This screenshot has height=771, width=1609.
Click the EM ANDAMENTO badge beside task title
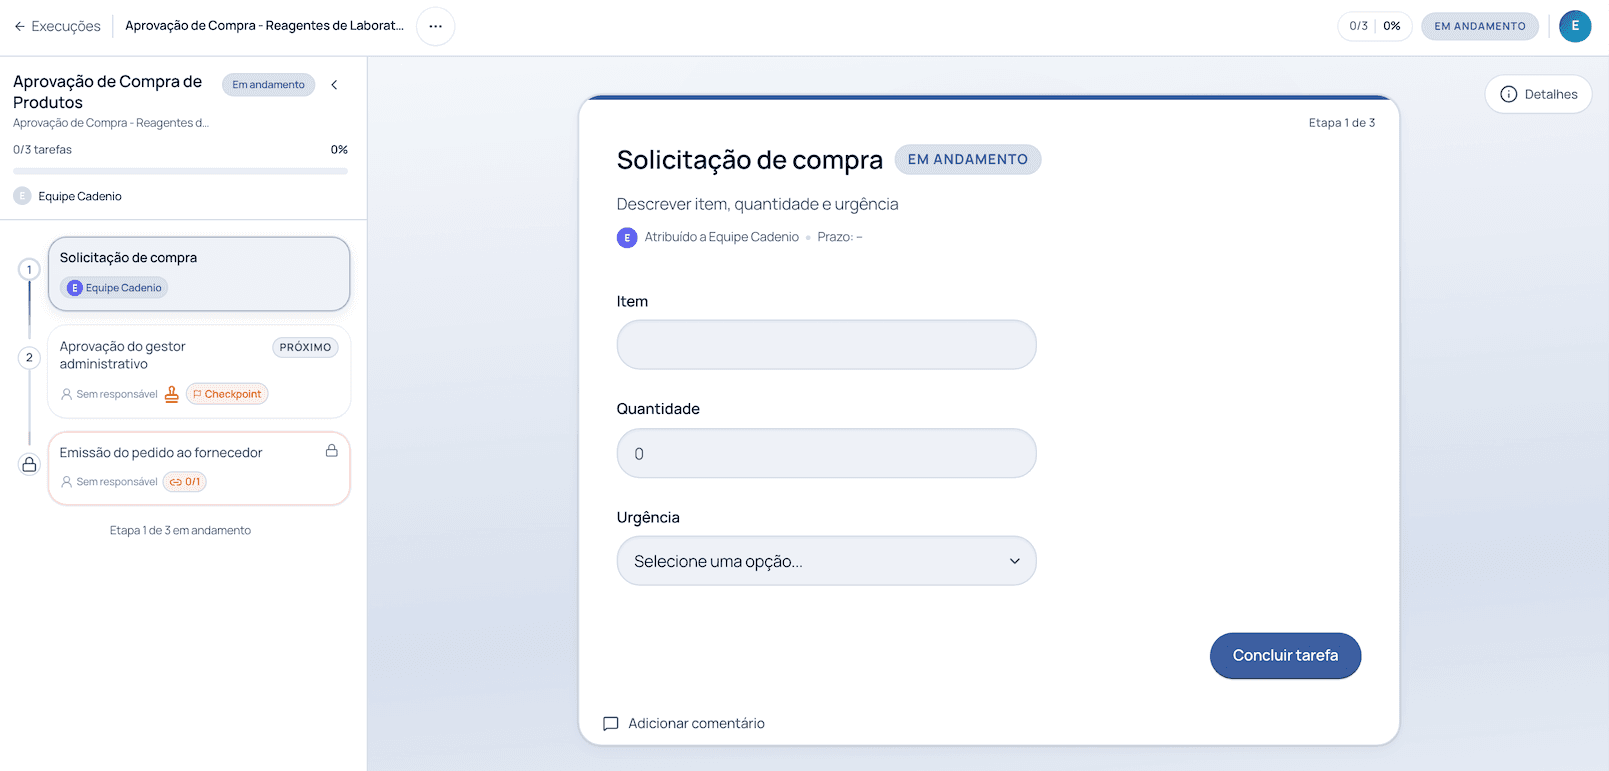coord(967,159)
